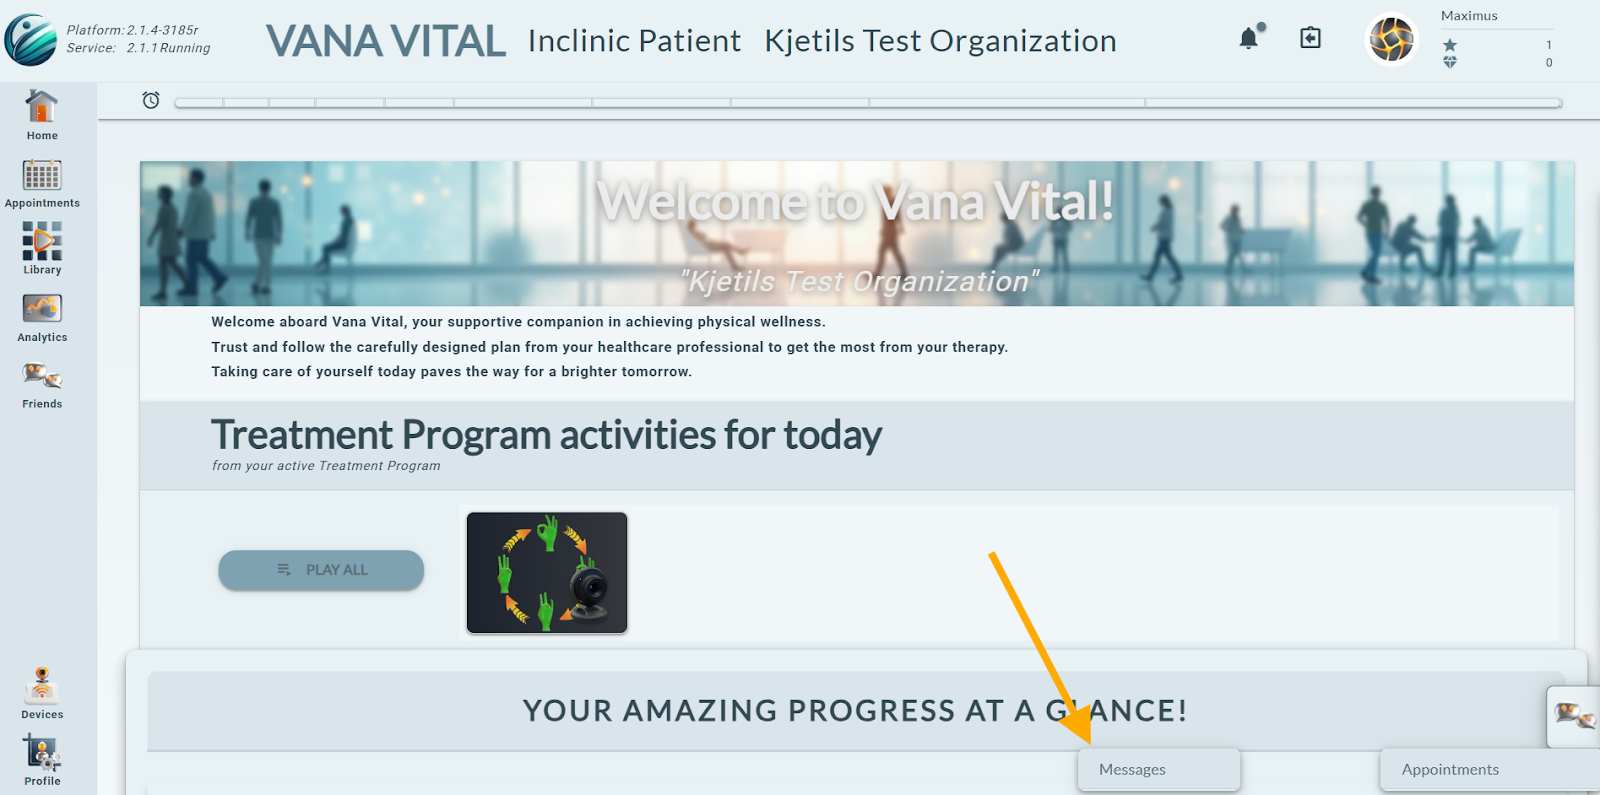Viewport: 1600px width, 795px height.
Task: Click the notifications bell icon
Action: point(1250,37)
